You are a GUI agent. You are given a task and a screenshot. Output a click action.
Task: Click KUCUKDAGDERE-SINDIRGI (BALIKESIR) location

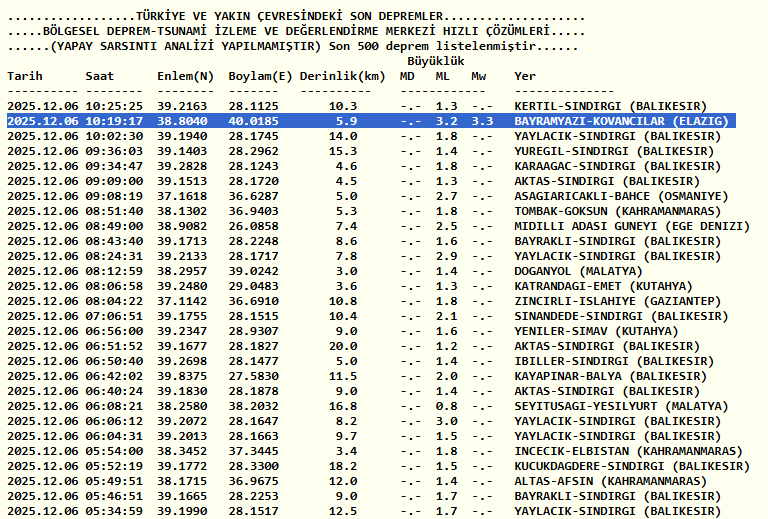coord(632,466)
